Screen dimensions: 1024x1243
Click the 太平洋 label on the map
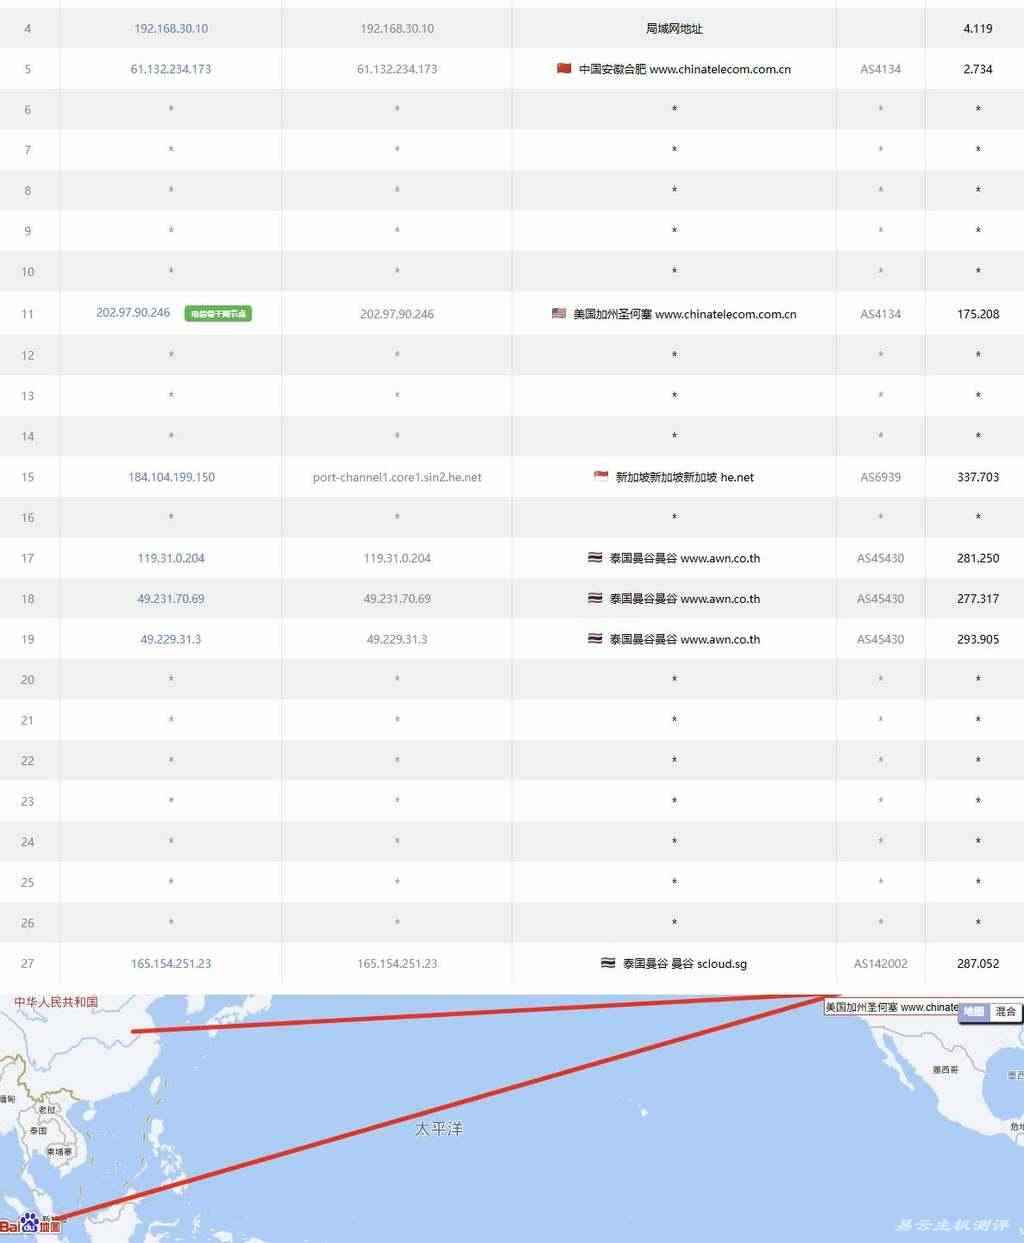(x=439, y=1129)
